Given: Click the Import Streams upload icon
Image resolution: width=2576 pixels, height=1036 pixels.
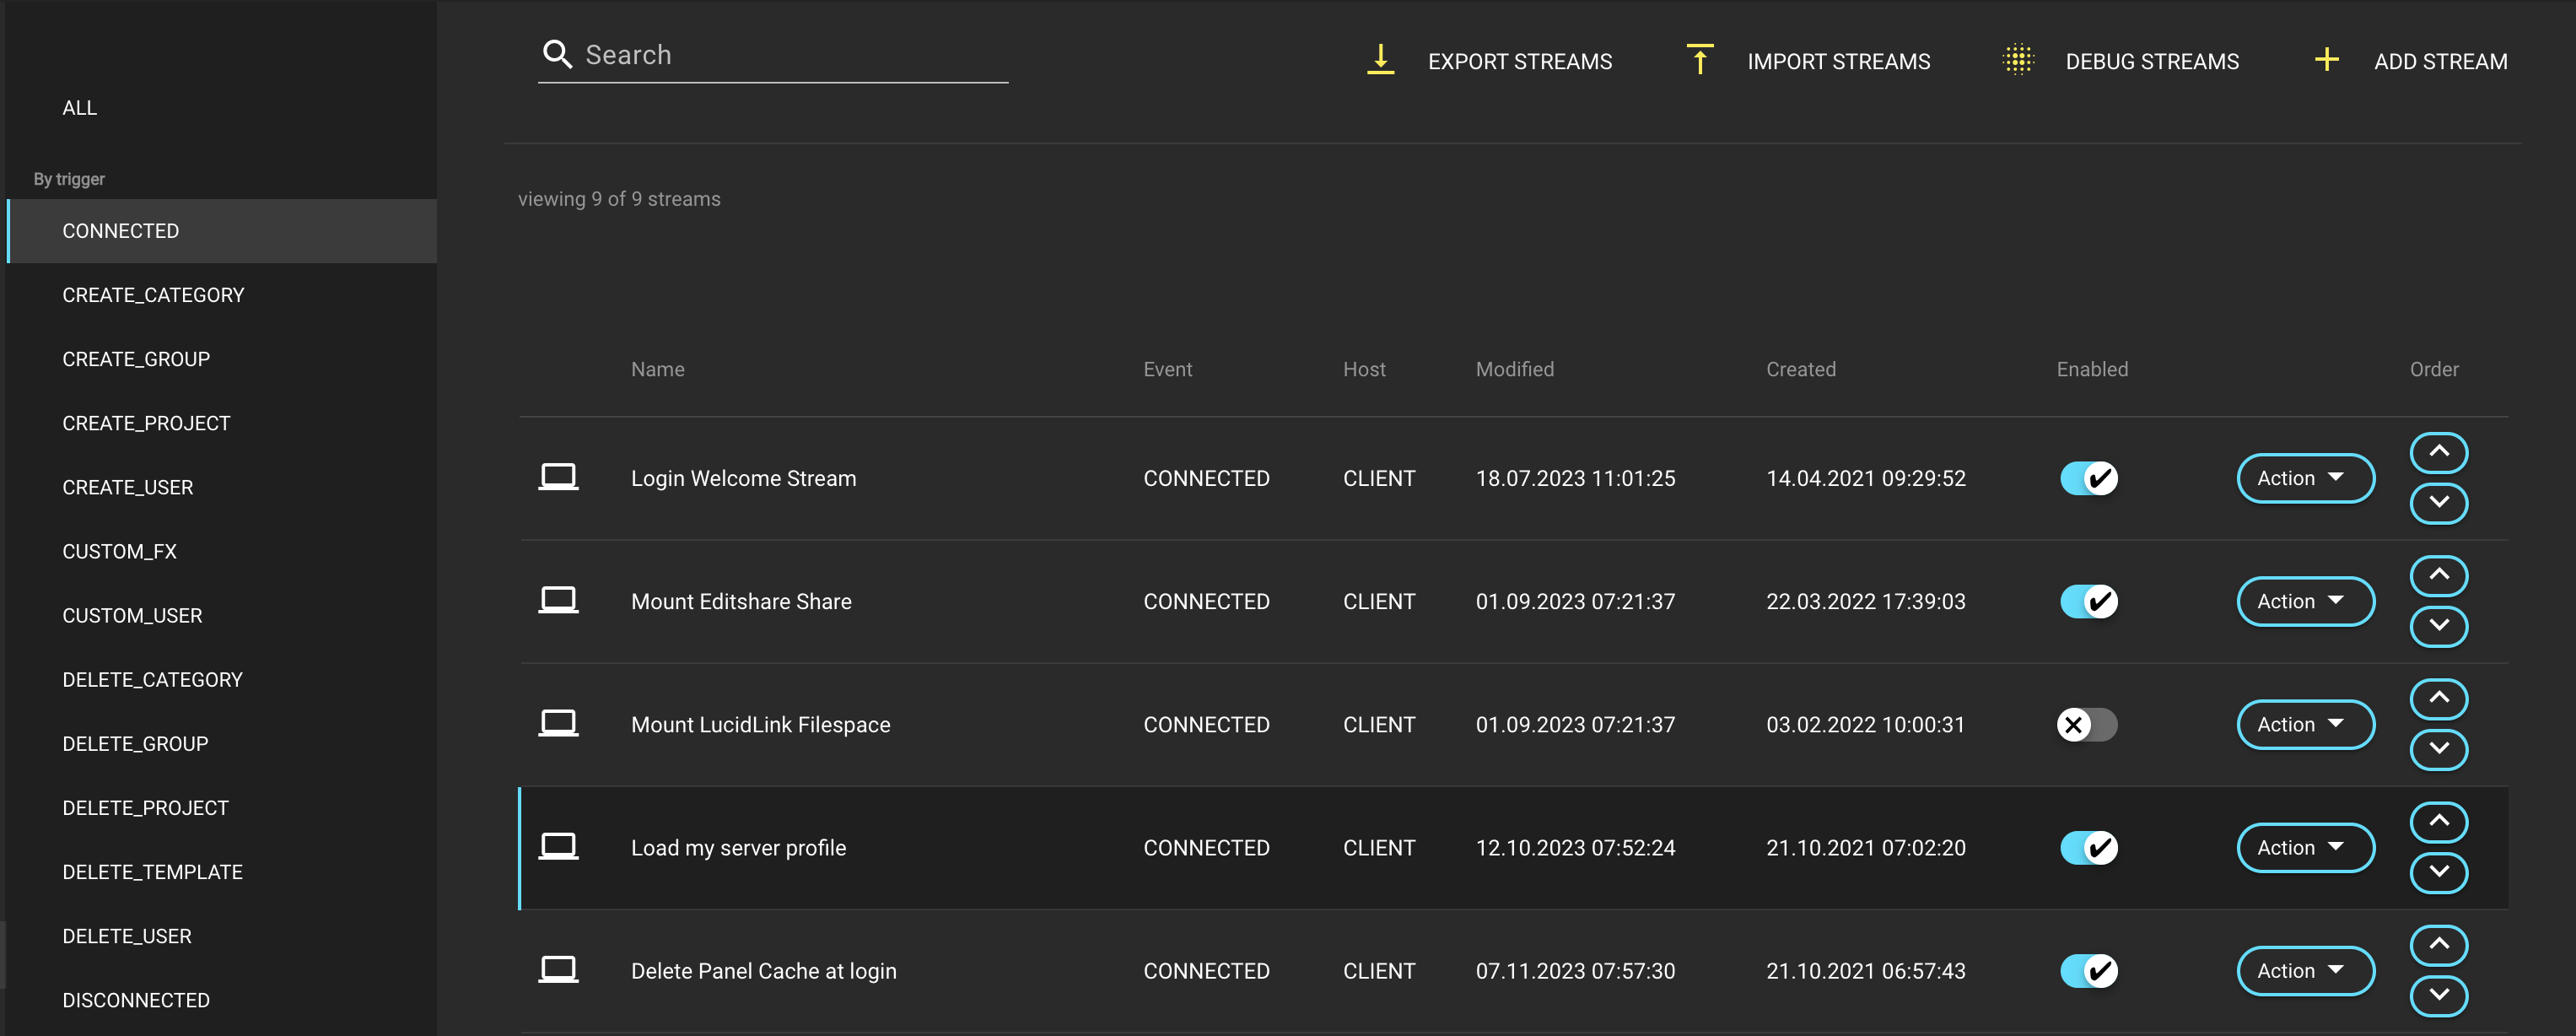Looking at the screenshot, I should (x=1699, y=60).
